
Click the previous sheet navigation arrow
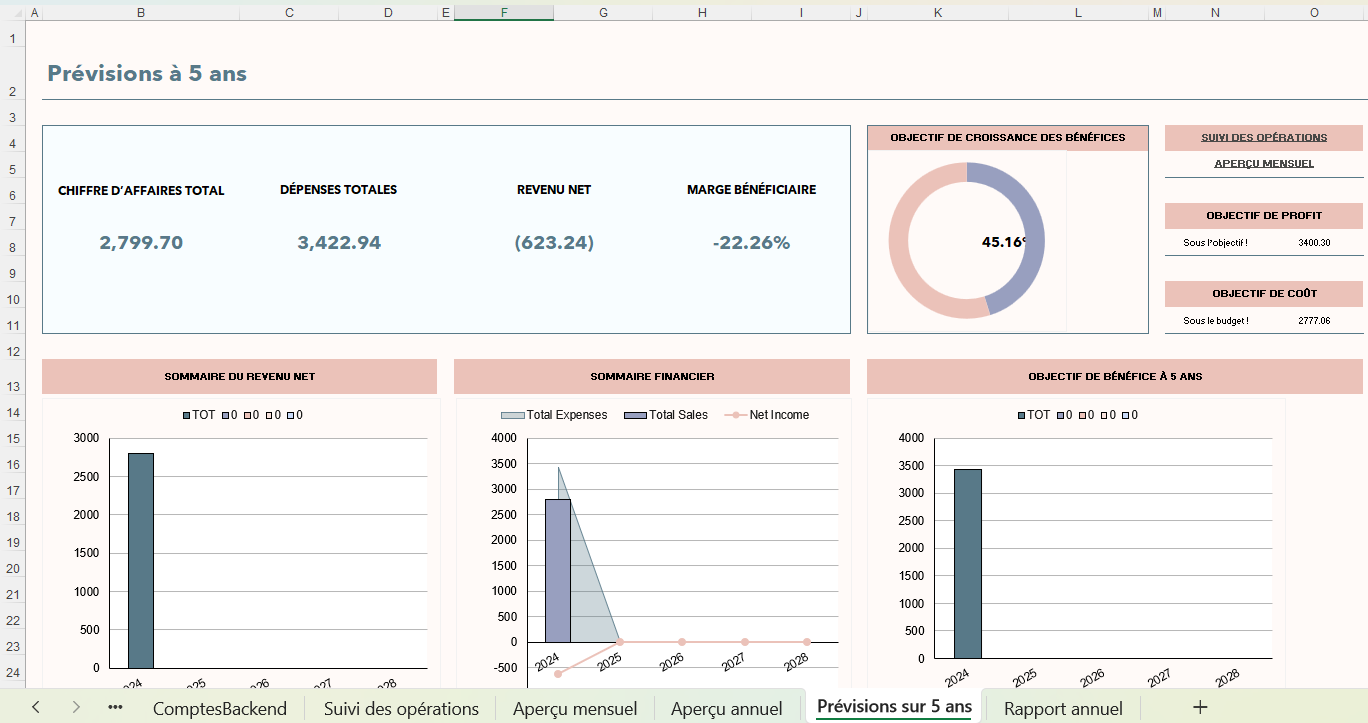click(36, 707)
